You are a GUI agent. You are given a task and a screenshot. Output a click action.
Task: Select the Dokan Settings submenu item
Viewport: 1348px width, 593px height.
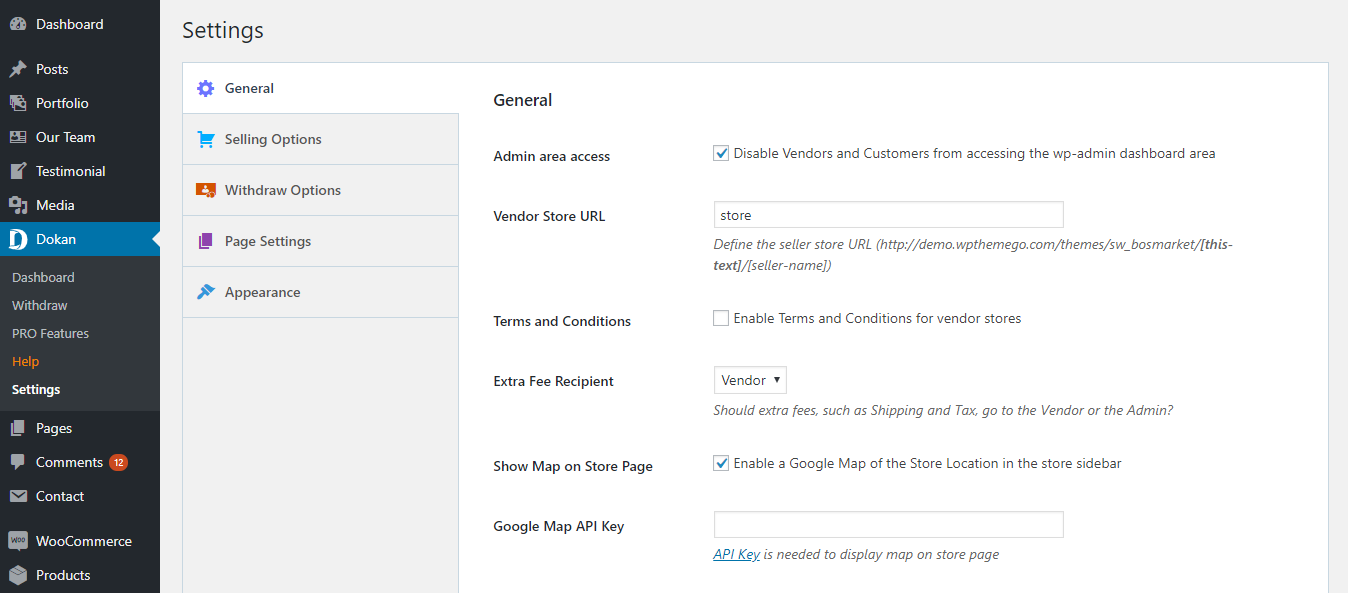36,389
